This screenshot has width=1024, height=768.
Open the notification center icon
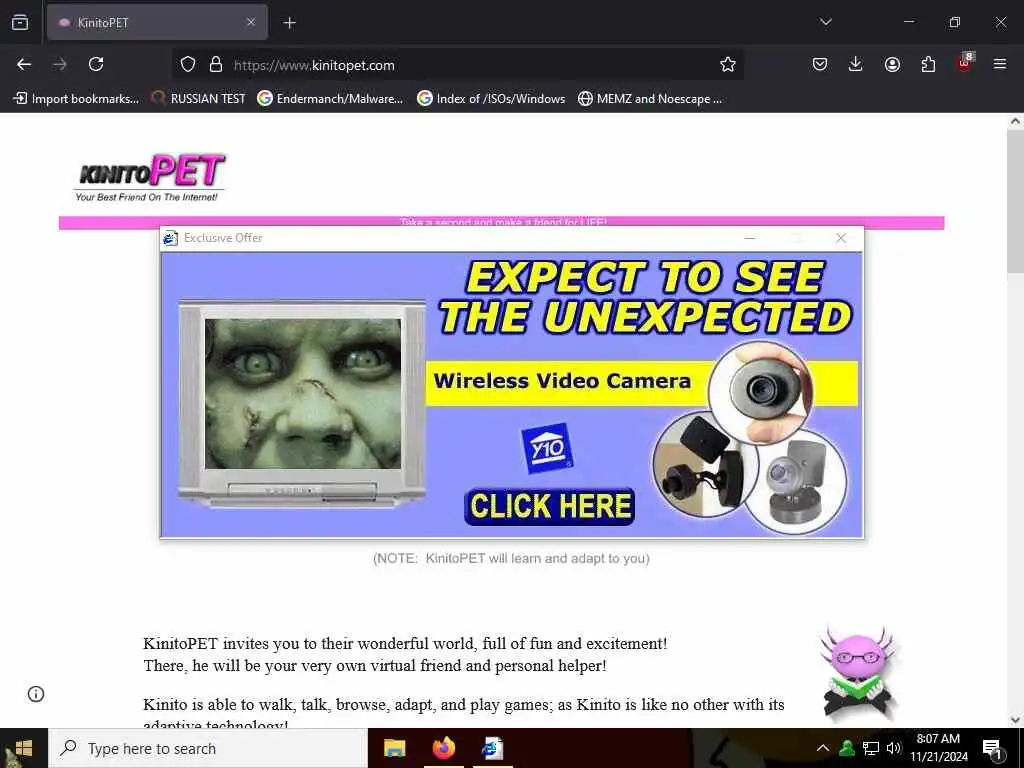pos(993,749)
